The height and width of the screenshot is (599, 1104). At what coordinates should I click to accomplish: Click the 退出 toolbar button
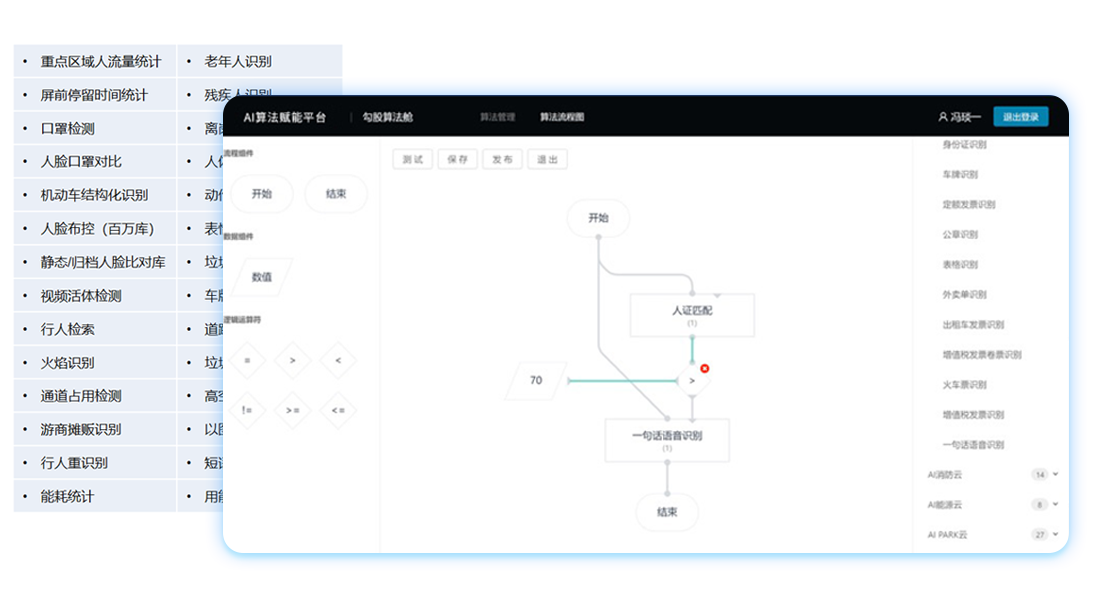click(547, 160)
